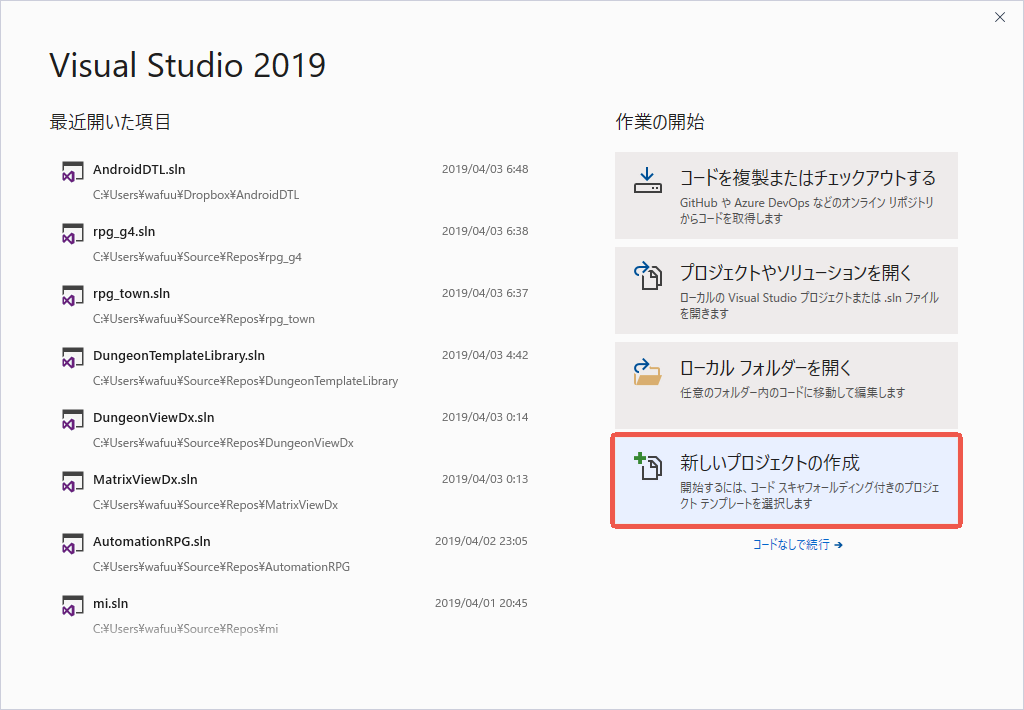The image size is (1024, 710).
Task: Click description mentioning スキャフォールディング付きのプロジェクト テンプレート
Action: [x=810, y=496]
